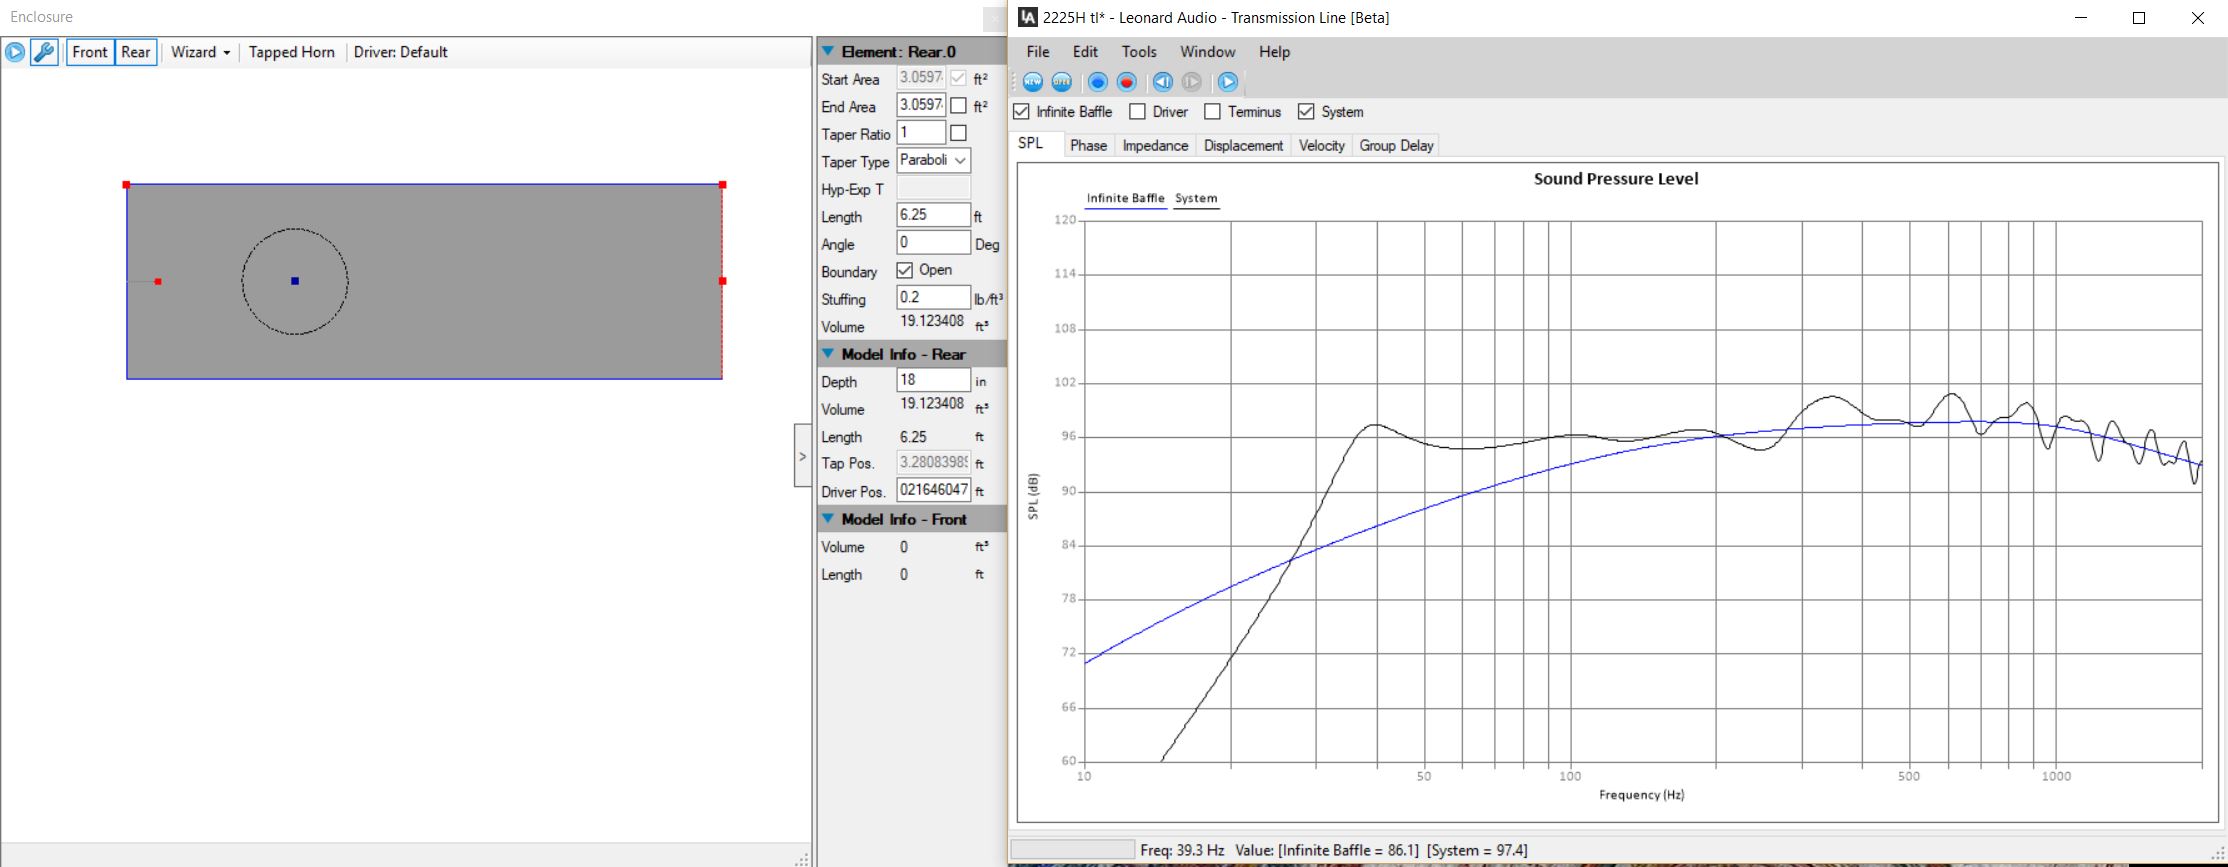Switch to the Group Delay tab
The image size is (2228, 867).
pos(1396,146)
